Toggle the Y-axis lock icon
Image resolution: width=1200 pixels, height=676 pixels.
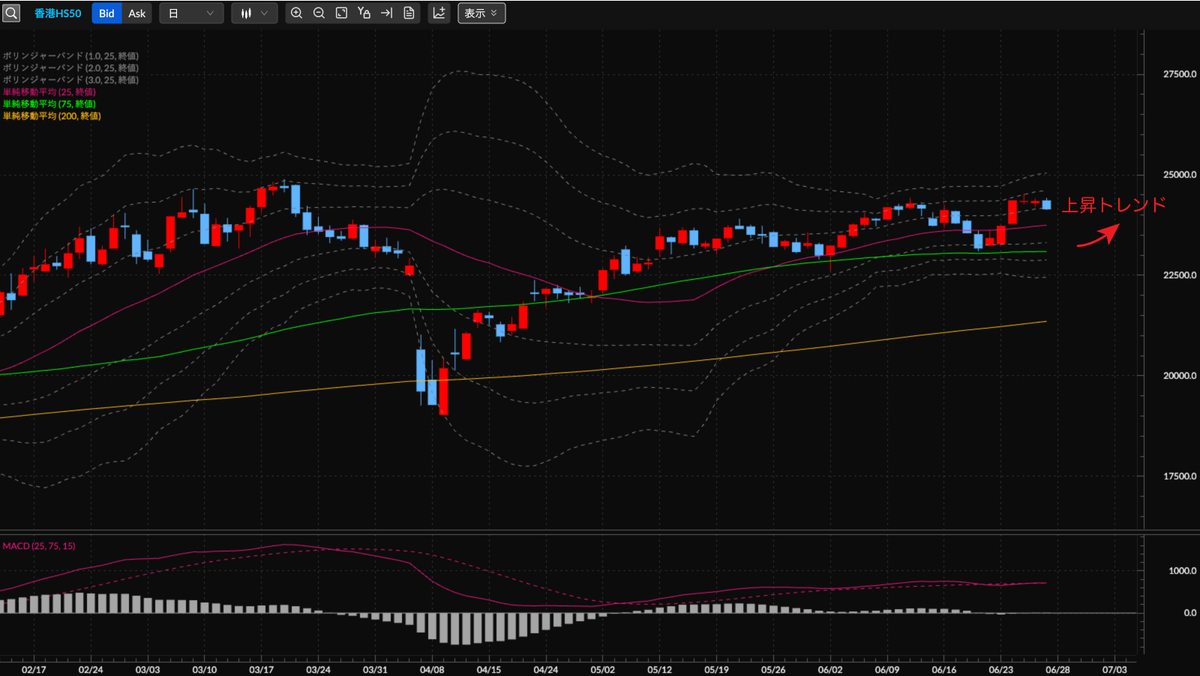(365, 13)
